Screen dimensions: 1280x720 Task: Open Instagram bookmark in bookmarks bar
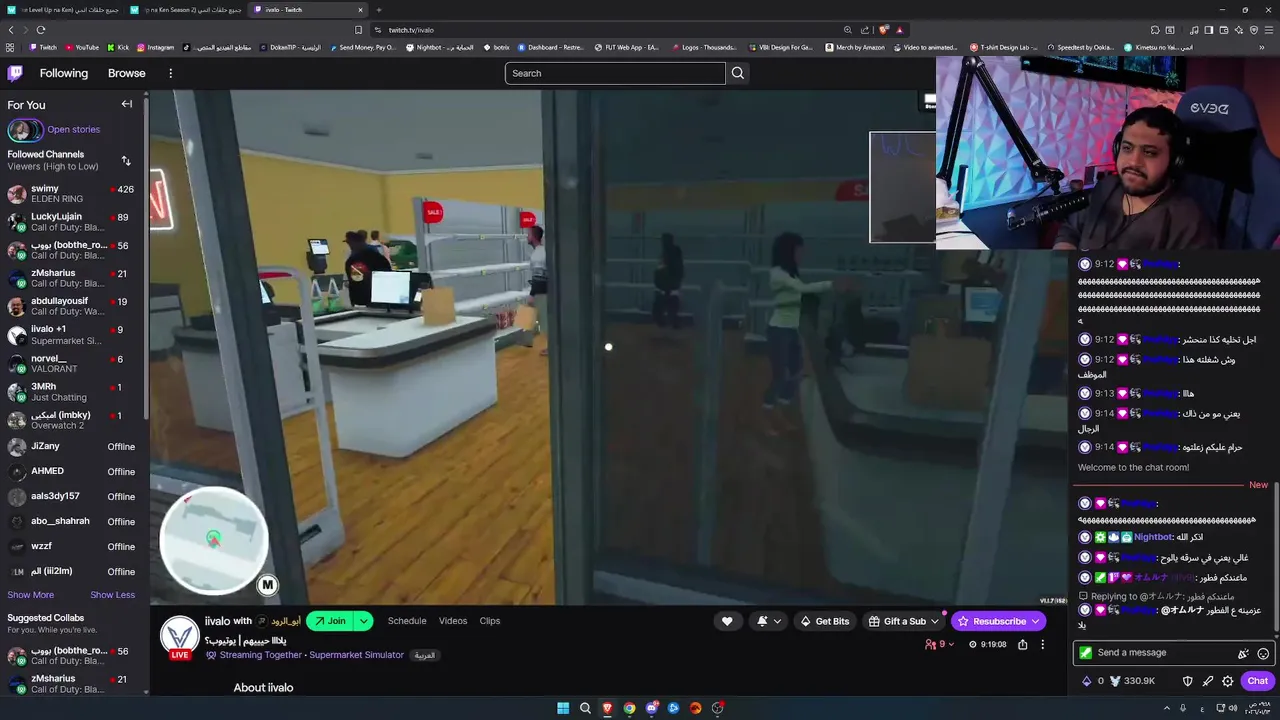click(x=155, y=47)
